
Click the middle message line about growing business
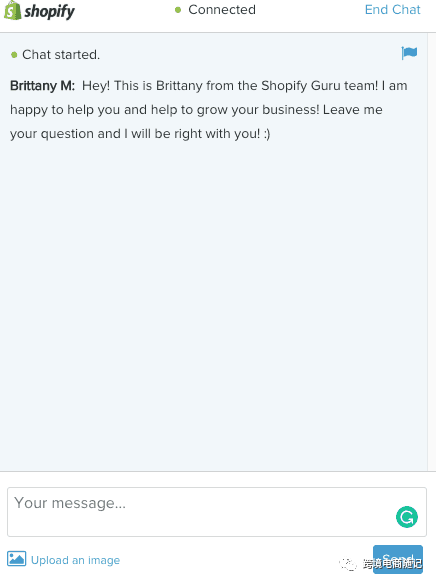196,110
